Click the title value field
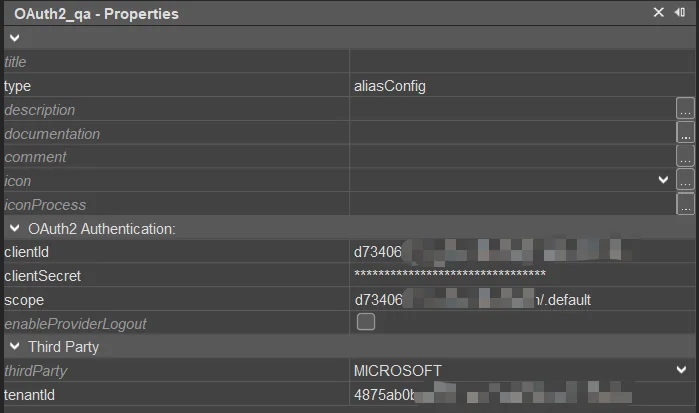Screen dimensions: 699x413 tap(522, 61)
